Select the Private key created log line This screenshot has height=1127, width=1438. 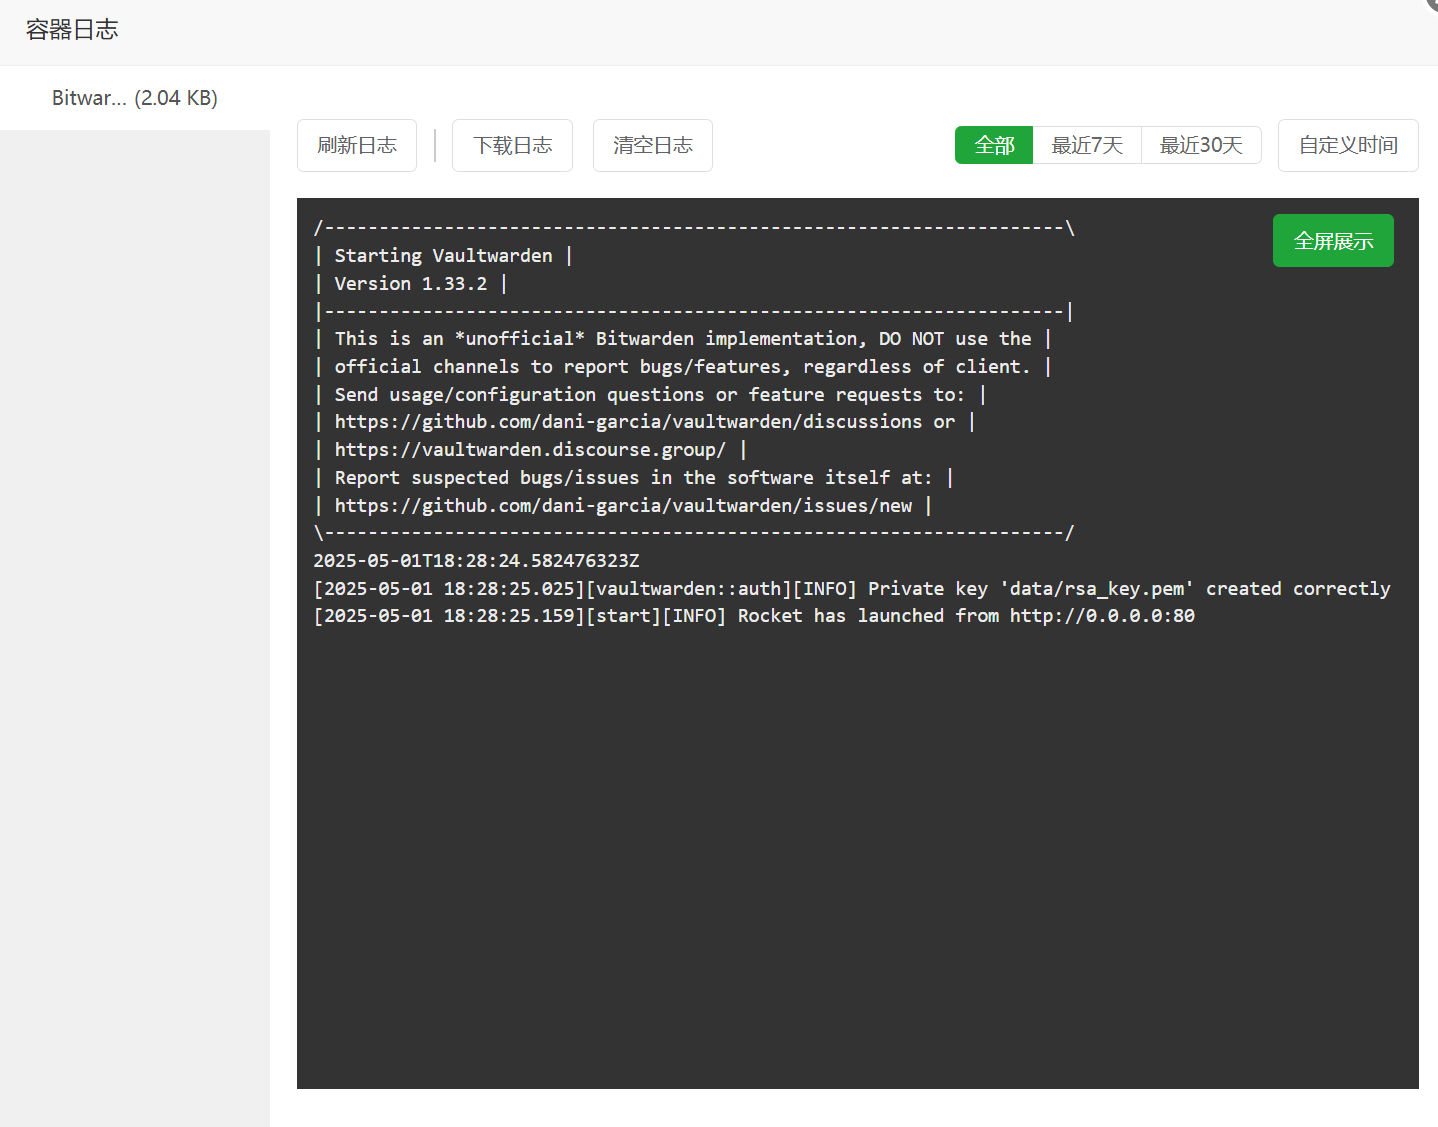pos(852,588)
